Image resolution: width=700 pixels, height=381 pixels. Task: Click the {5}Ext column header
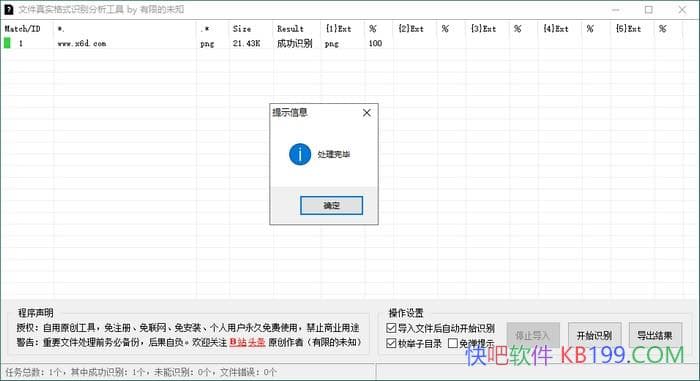pyautogui.click(x=628, y=29)
